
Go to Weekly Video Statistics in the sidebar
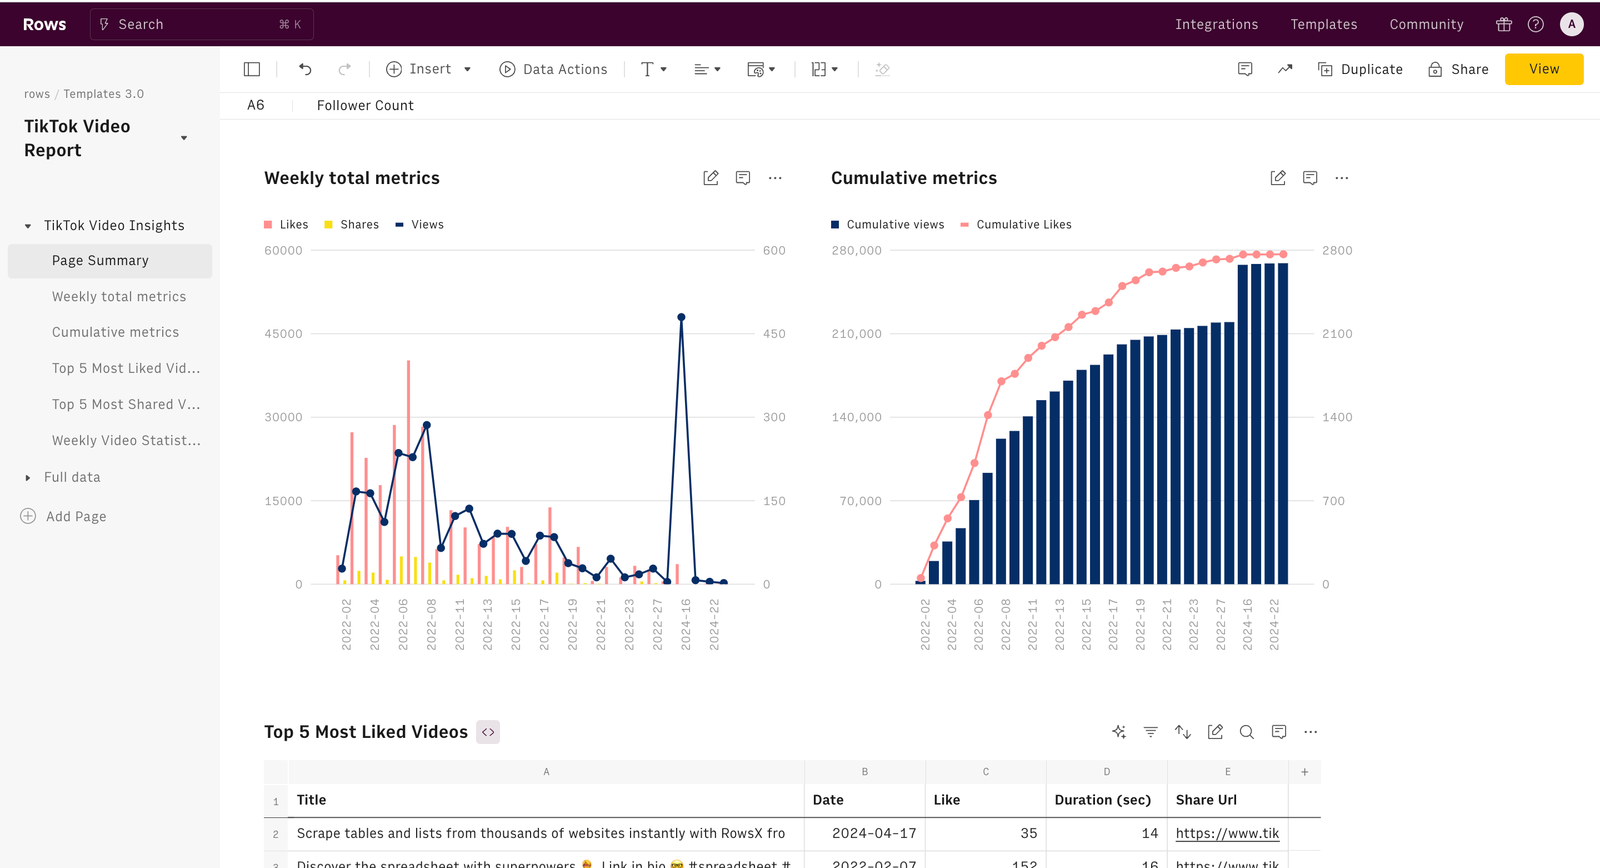point(126,441)
